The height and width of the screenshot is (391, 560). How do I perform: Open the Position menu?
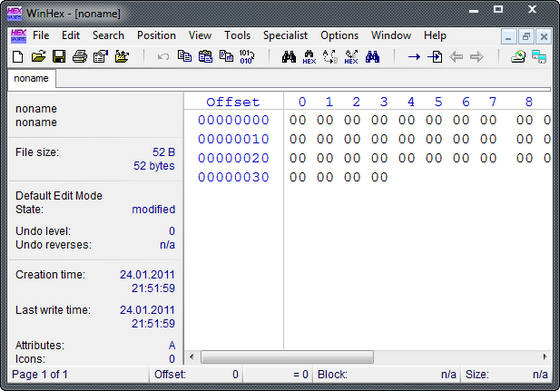156,35
